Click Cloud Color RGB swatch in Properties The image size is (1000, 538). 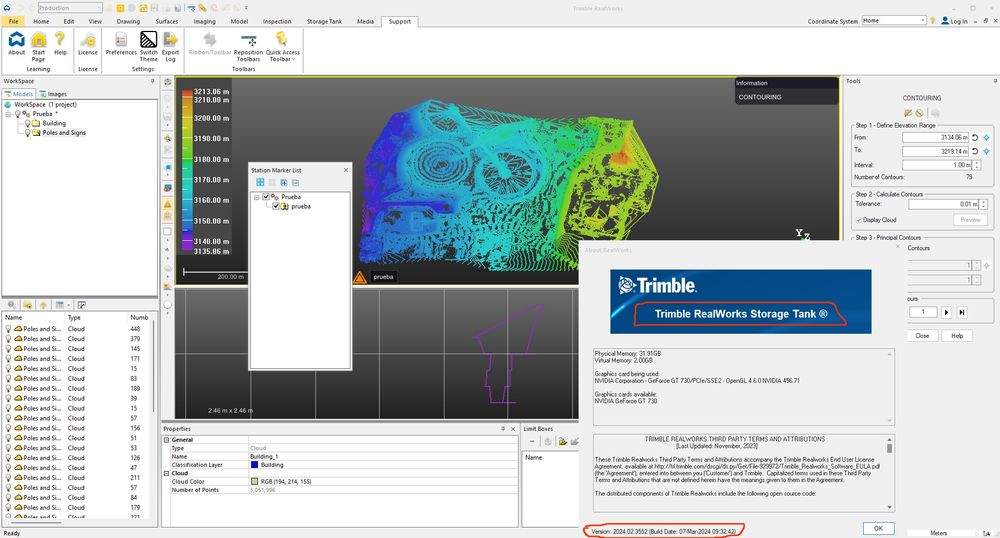[254, 481]
